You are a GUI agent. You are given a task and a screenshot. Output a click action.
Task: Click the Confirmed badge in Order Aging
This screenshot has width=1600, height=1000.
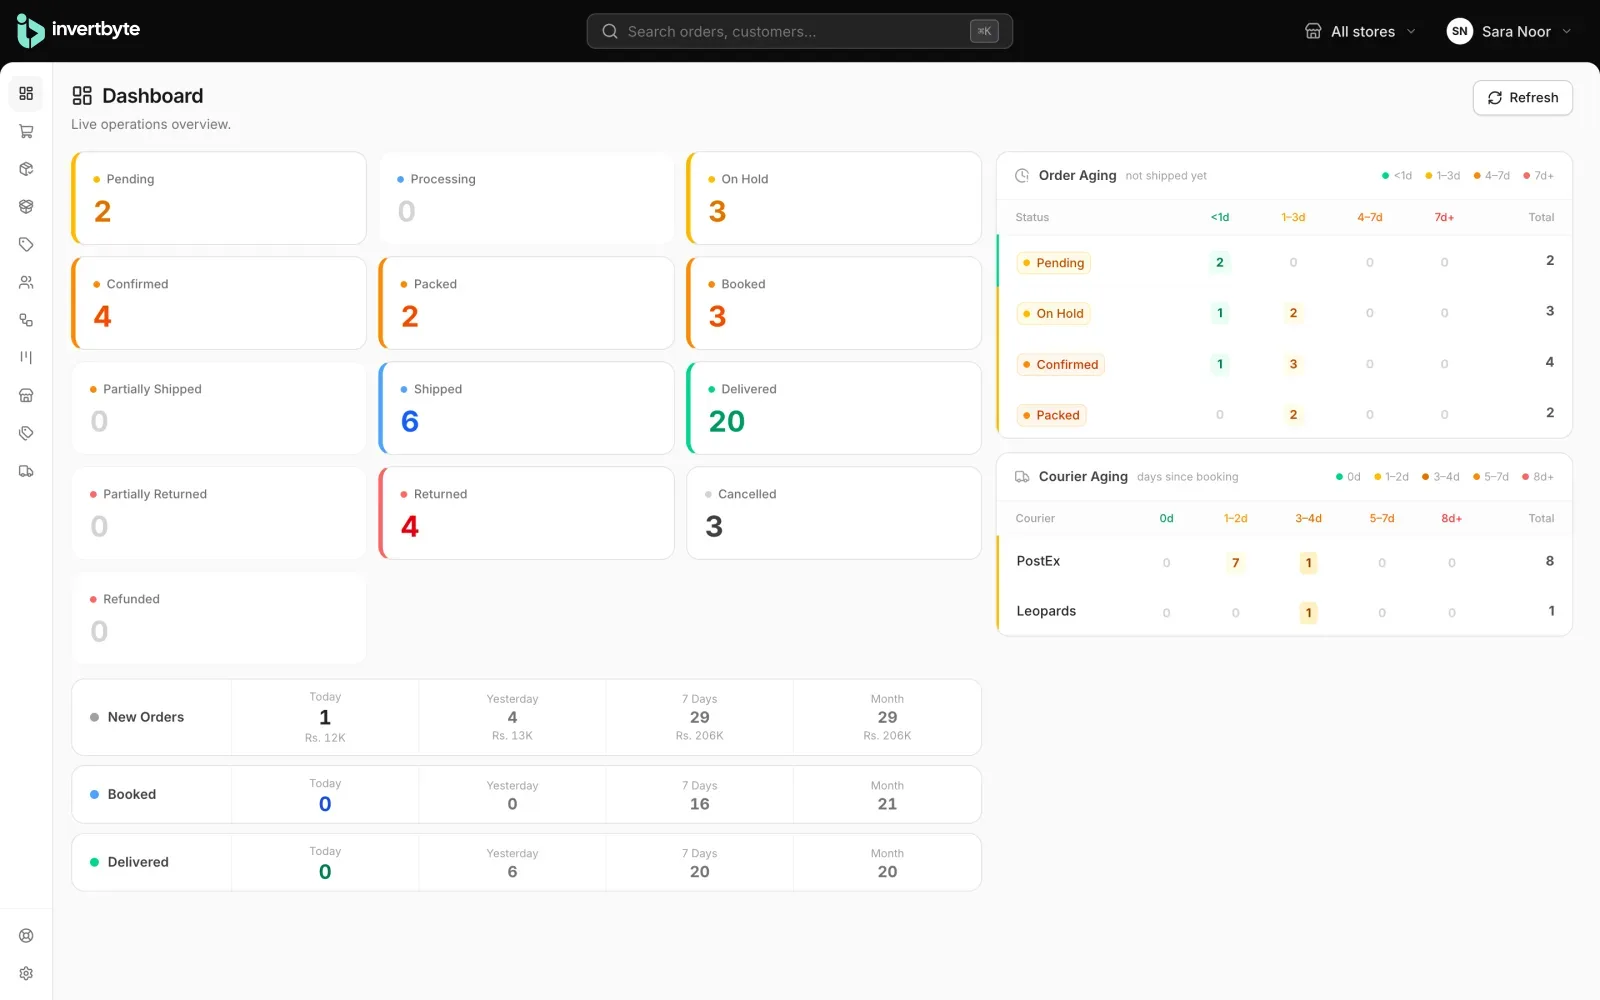(1060, 365)
